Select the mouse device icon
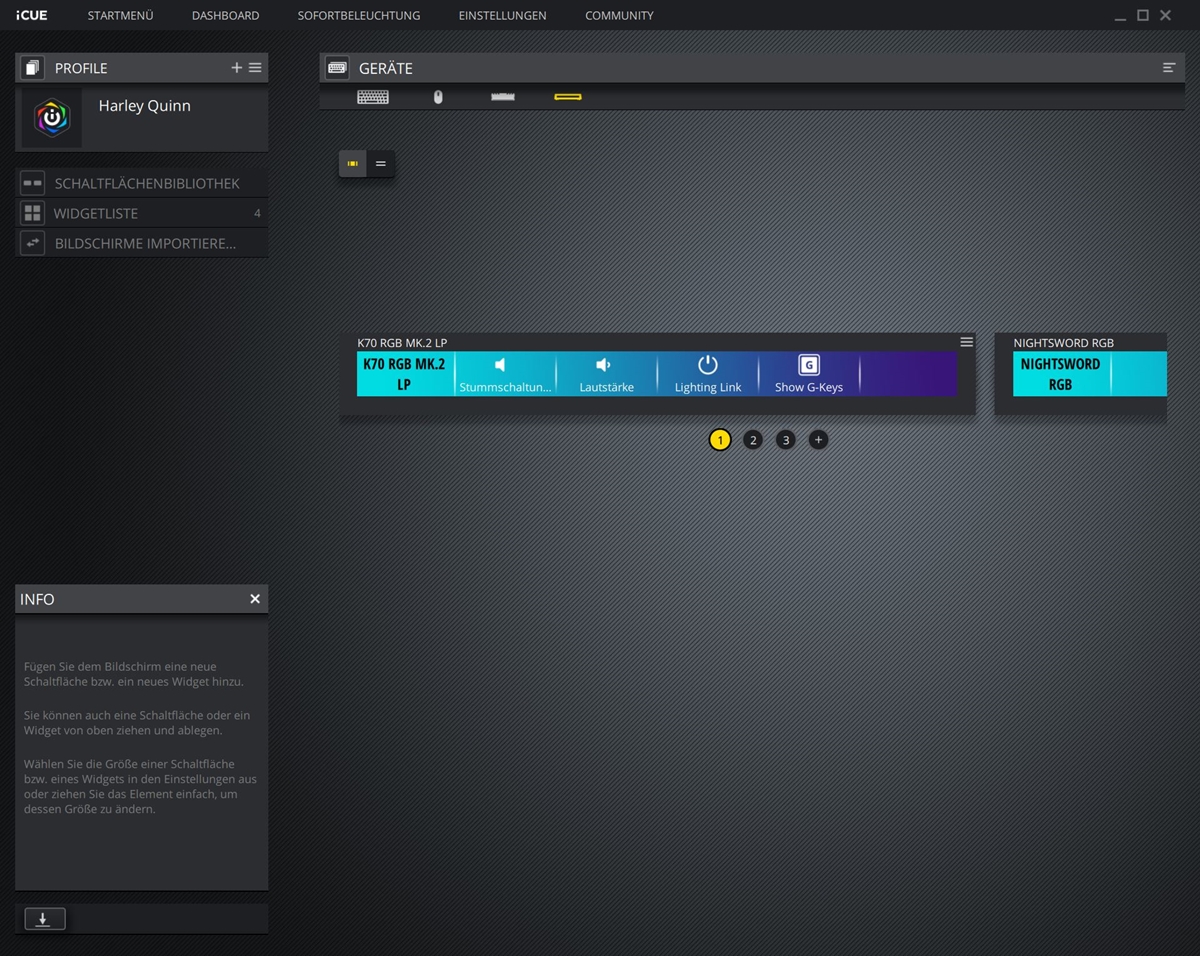The height and width of the screenshot is (956, 1200). (x=438, y=97)
